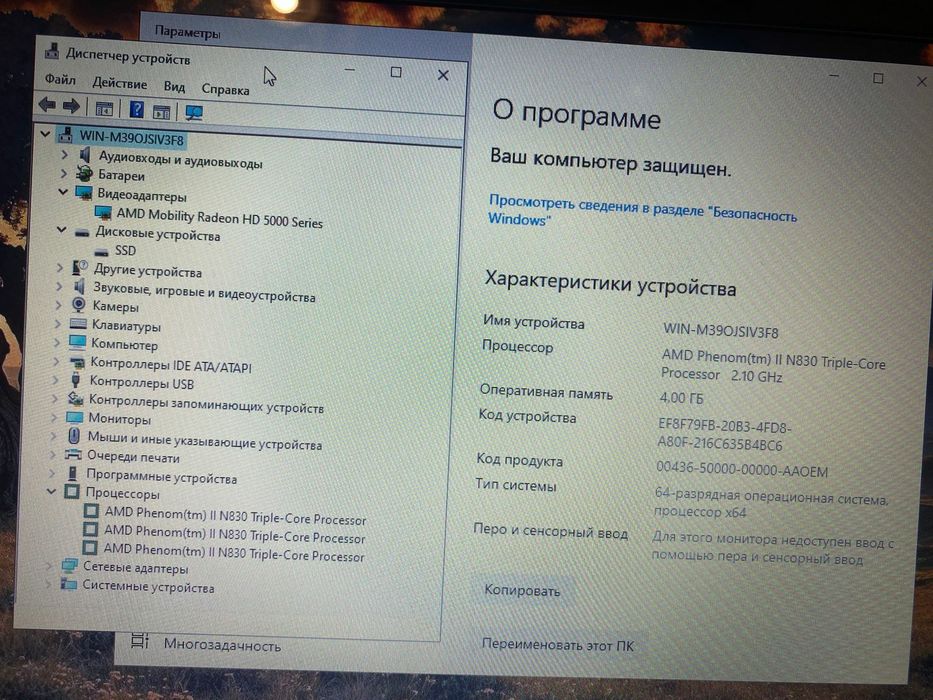The height and width of the screenshot is (700, 933).
Task: Click Переименовать этот ПК button
Action: click(558, 645)
